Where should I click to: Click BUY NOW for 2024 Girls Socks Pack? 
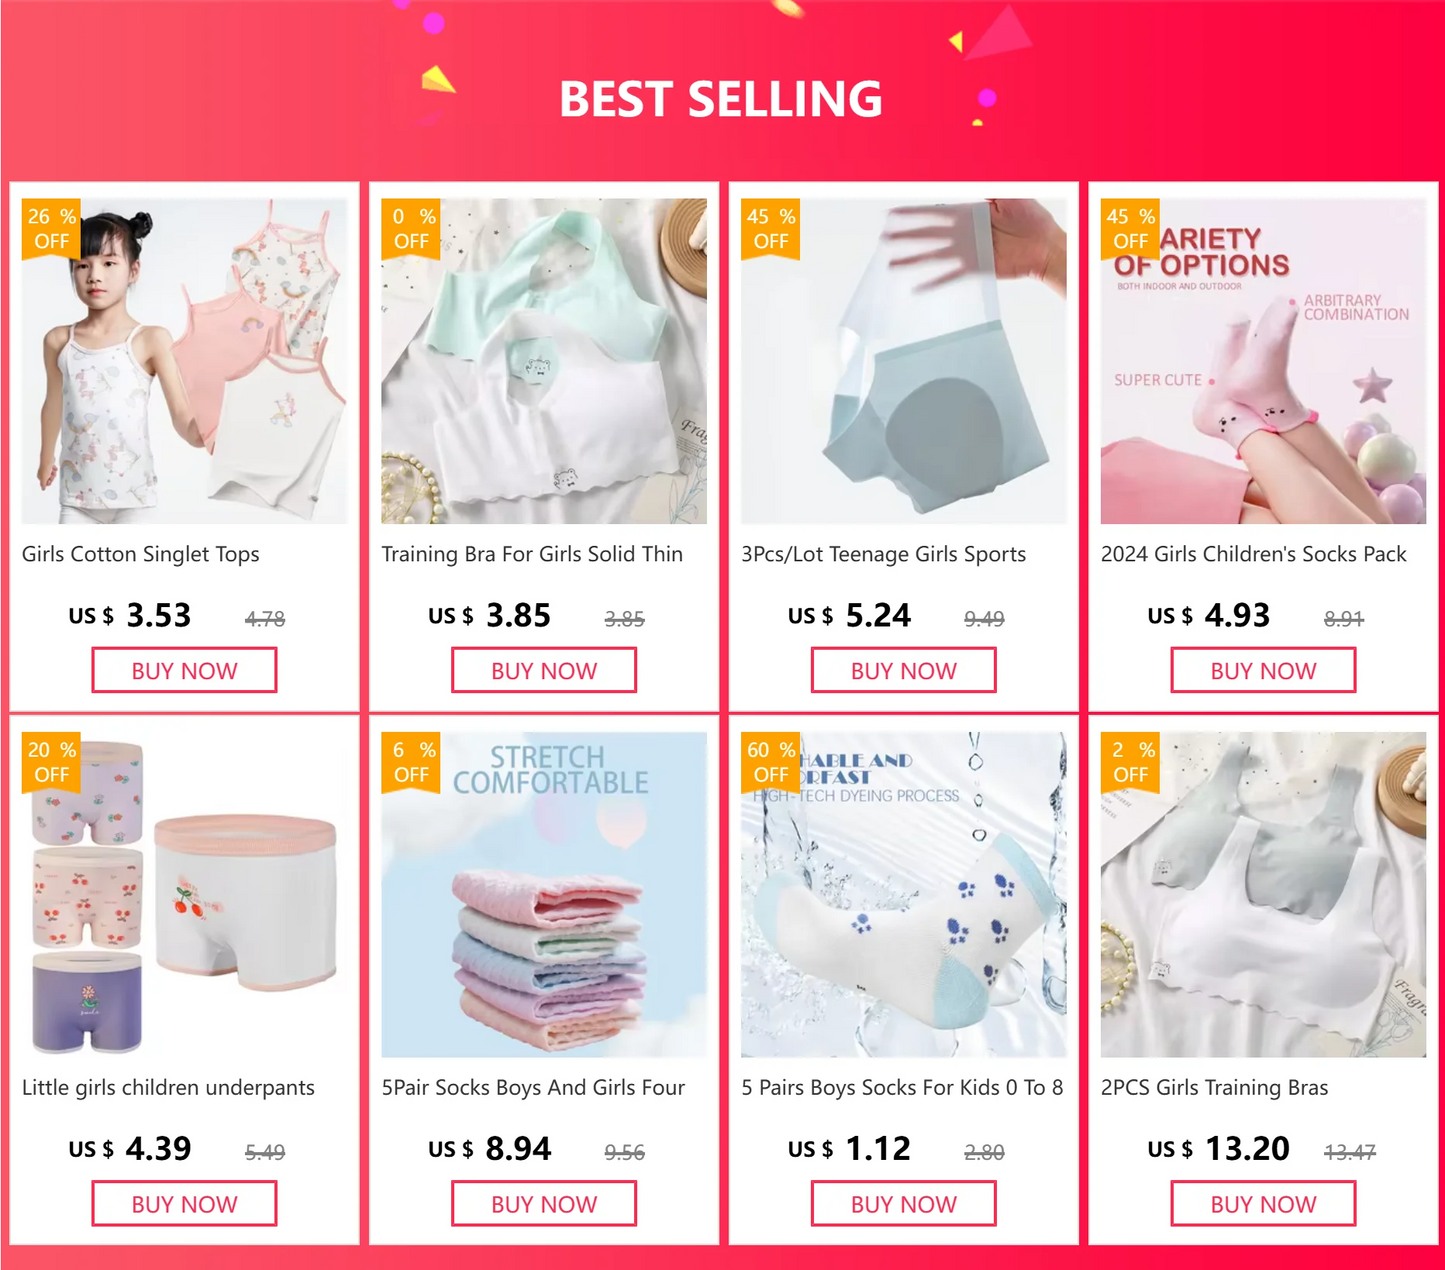tap(1263, 670)
